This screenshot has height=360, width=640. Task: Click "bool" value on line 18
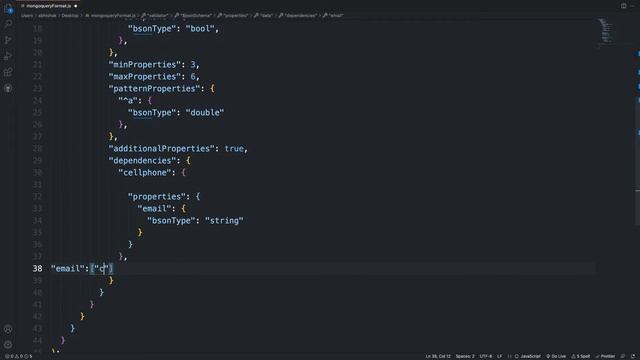[200, 29]
